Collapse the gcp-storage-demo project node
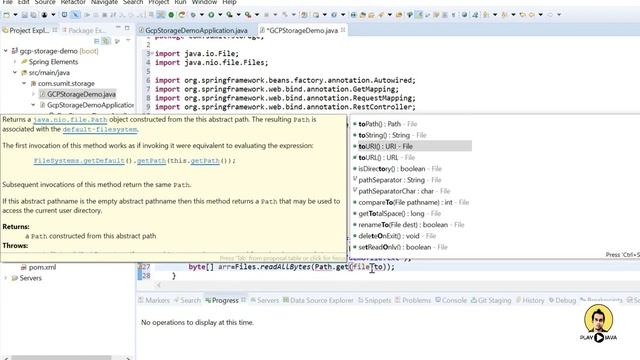The image size is (640, 360). [x=6, y=51]
